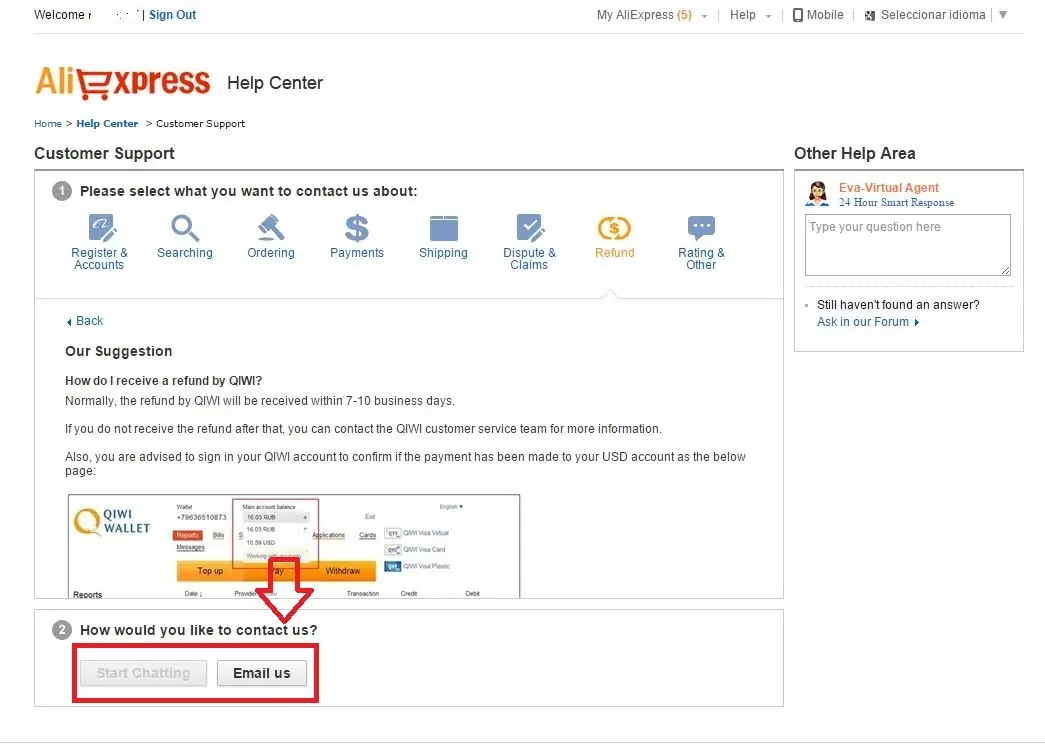Focus the Type your question here box
This screenshot has width=1045, height=755.
(x=908, y=245)
